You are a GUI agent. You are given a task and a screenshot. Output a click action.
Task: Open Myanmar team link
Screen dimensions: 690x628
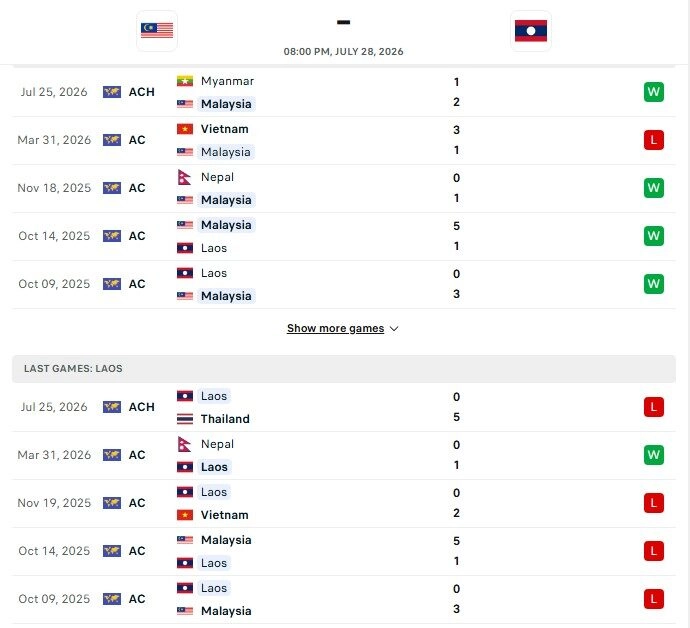click(227, 81)
